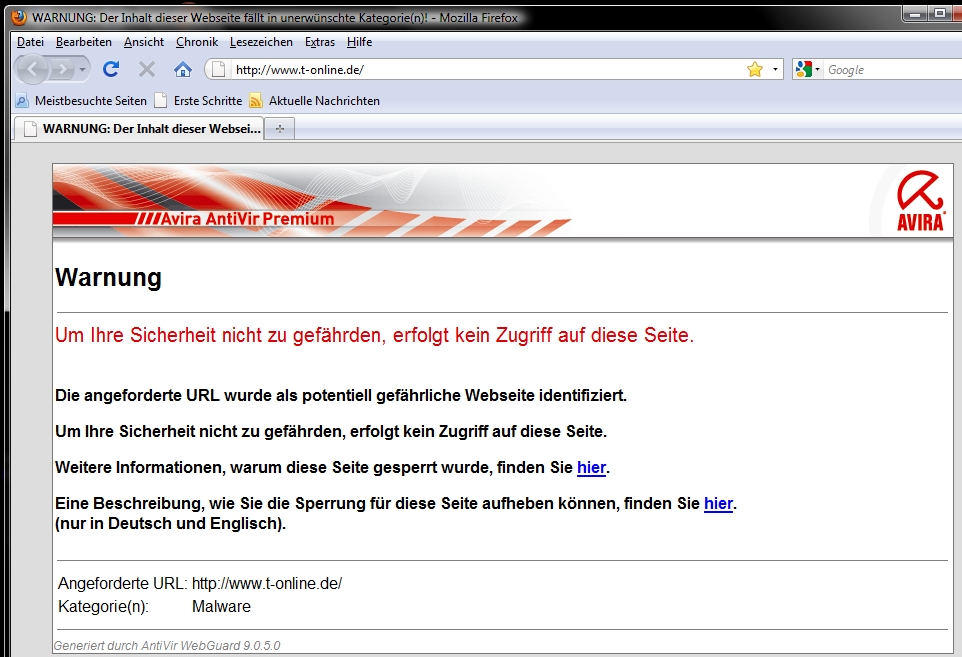Follow 'hier' link about why page blocked

pos(591,467)
